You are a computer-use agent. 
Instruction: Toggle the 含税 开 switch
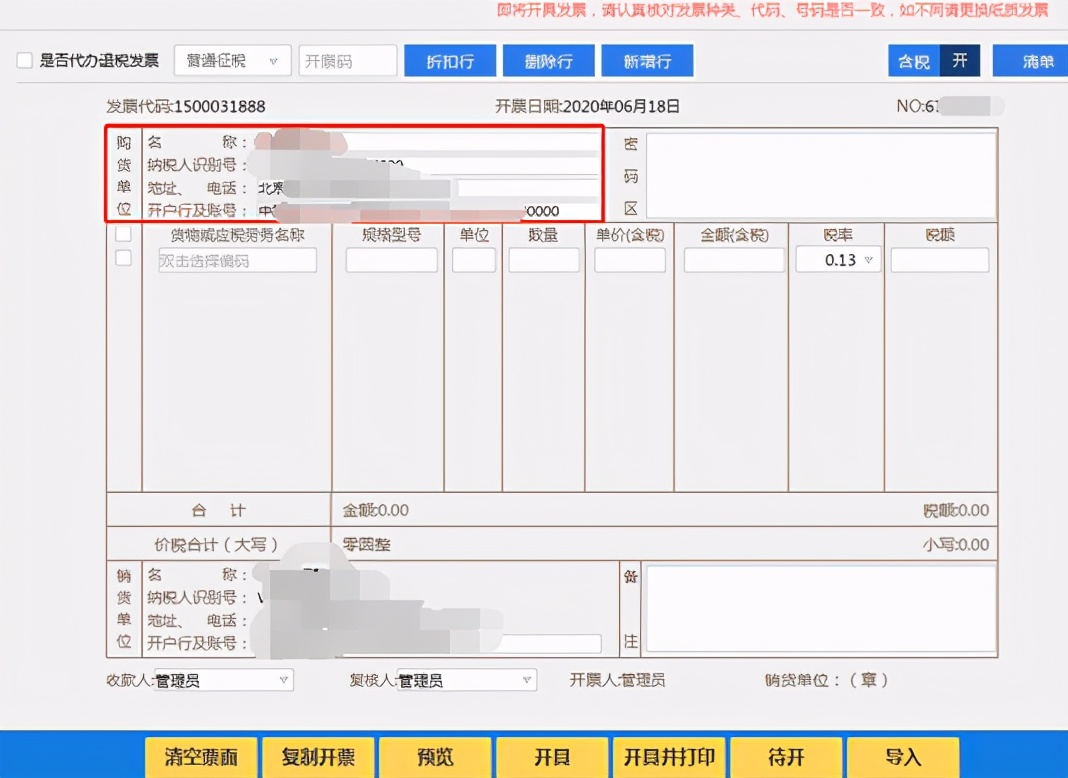(x=934, y=61)
